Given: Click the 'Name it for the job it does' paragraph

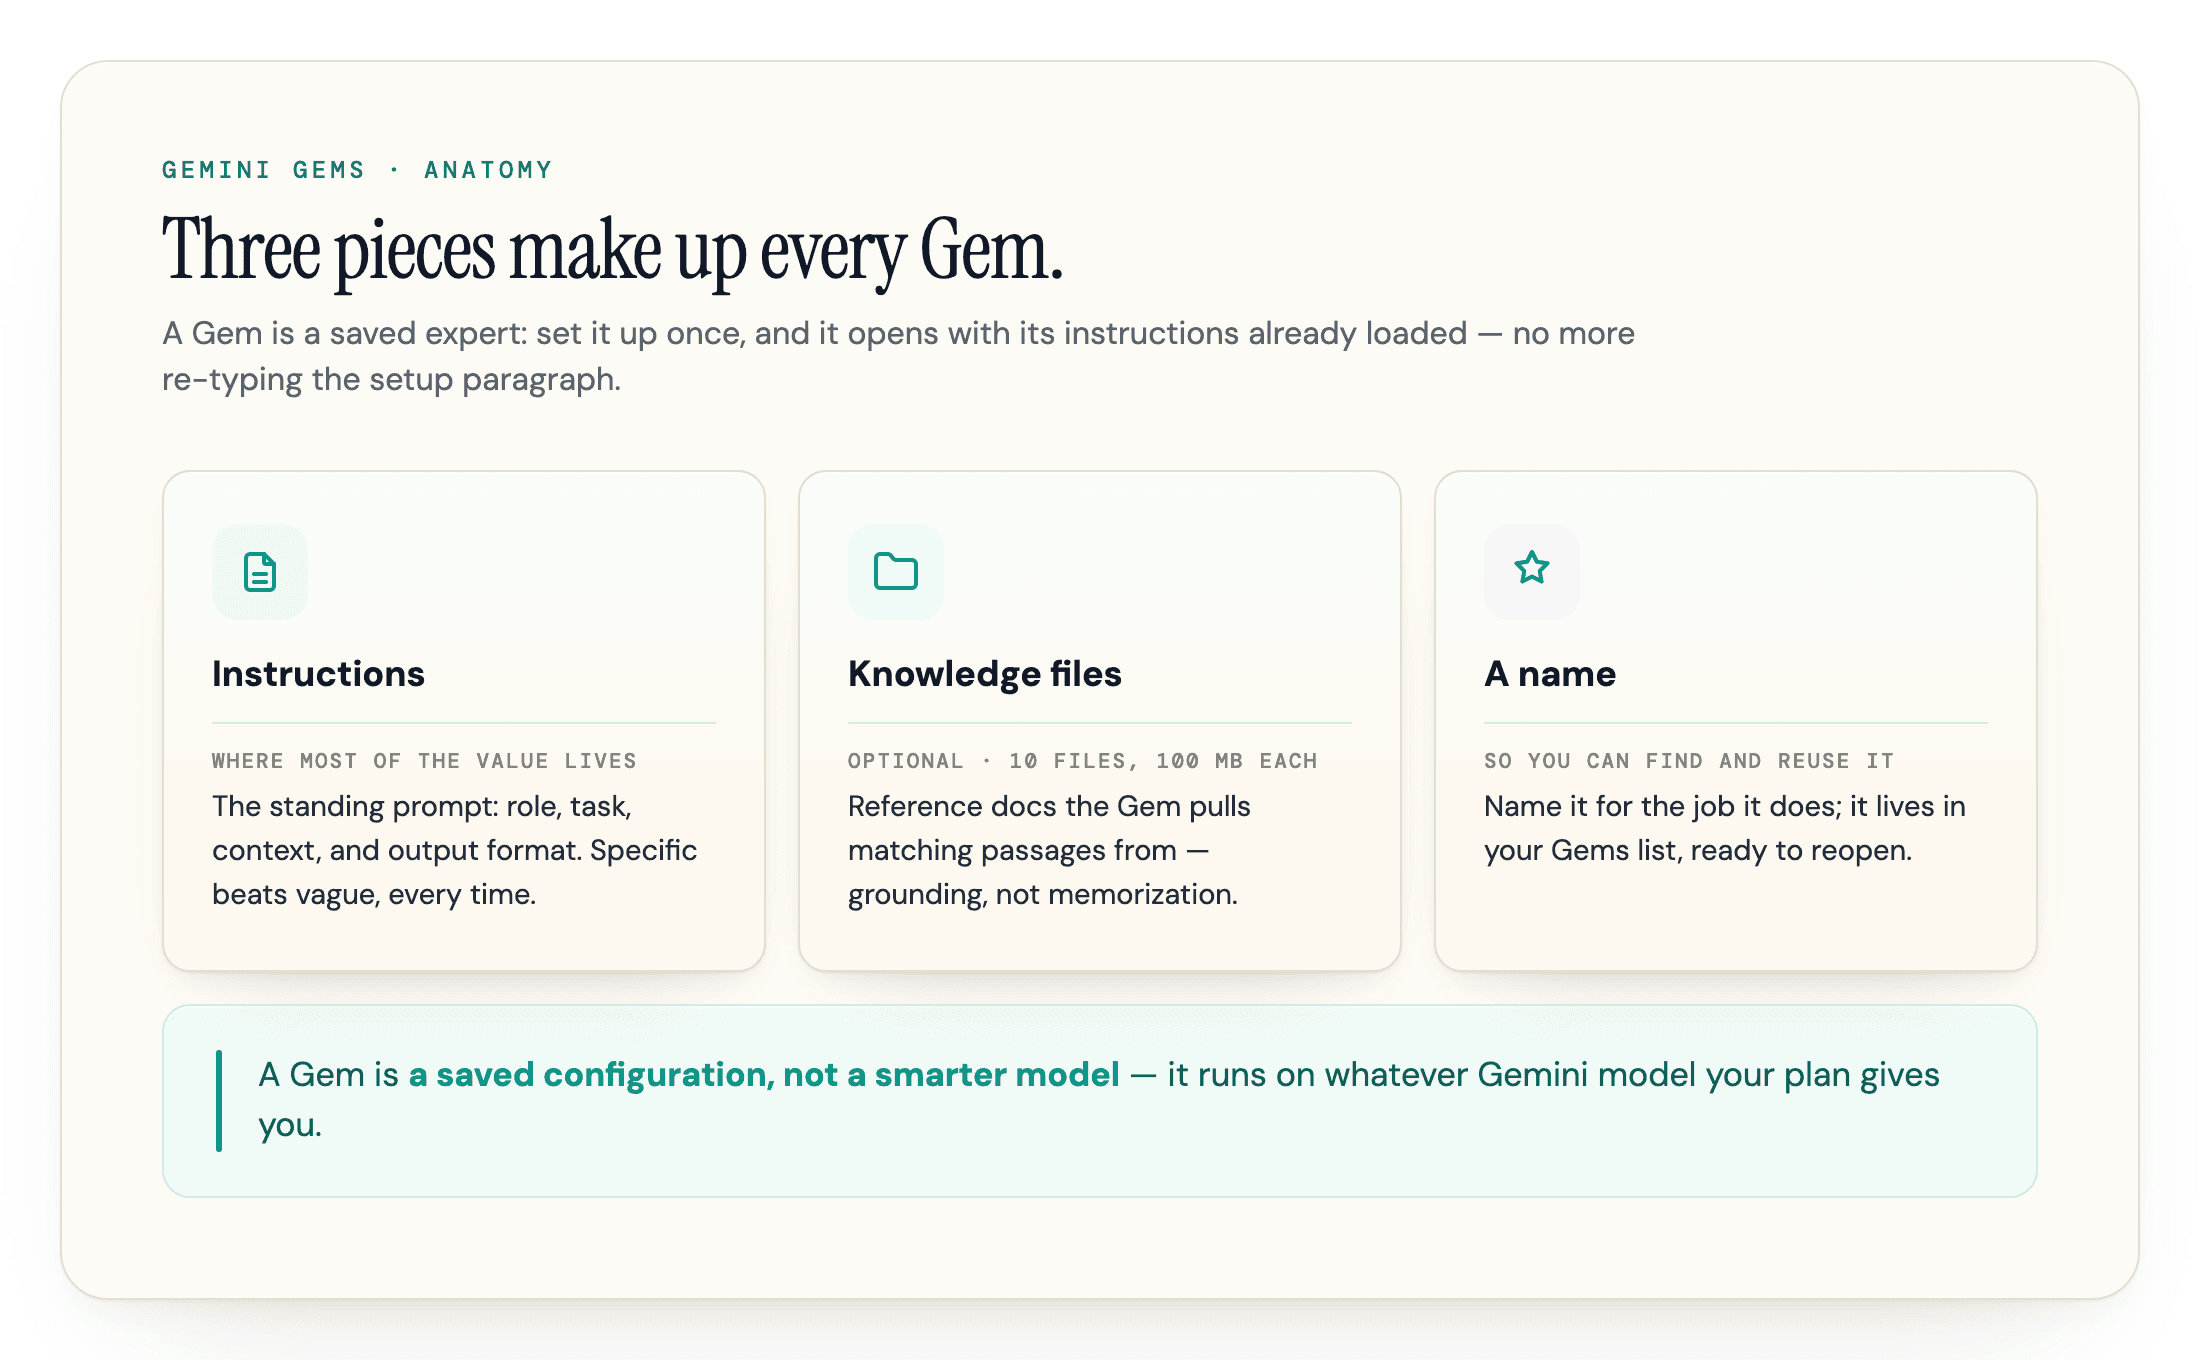Looking at the screenshot, I should pos(1725,828).
